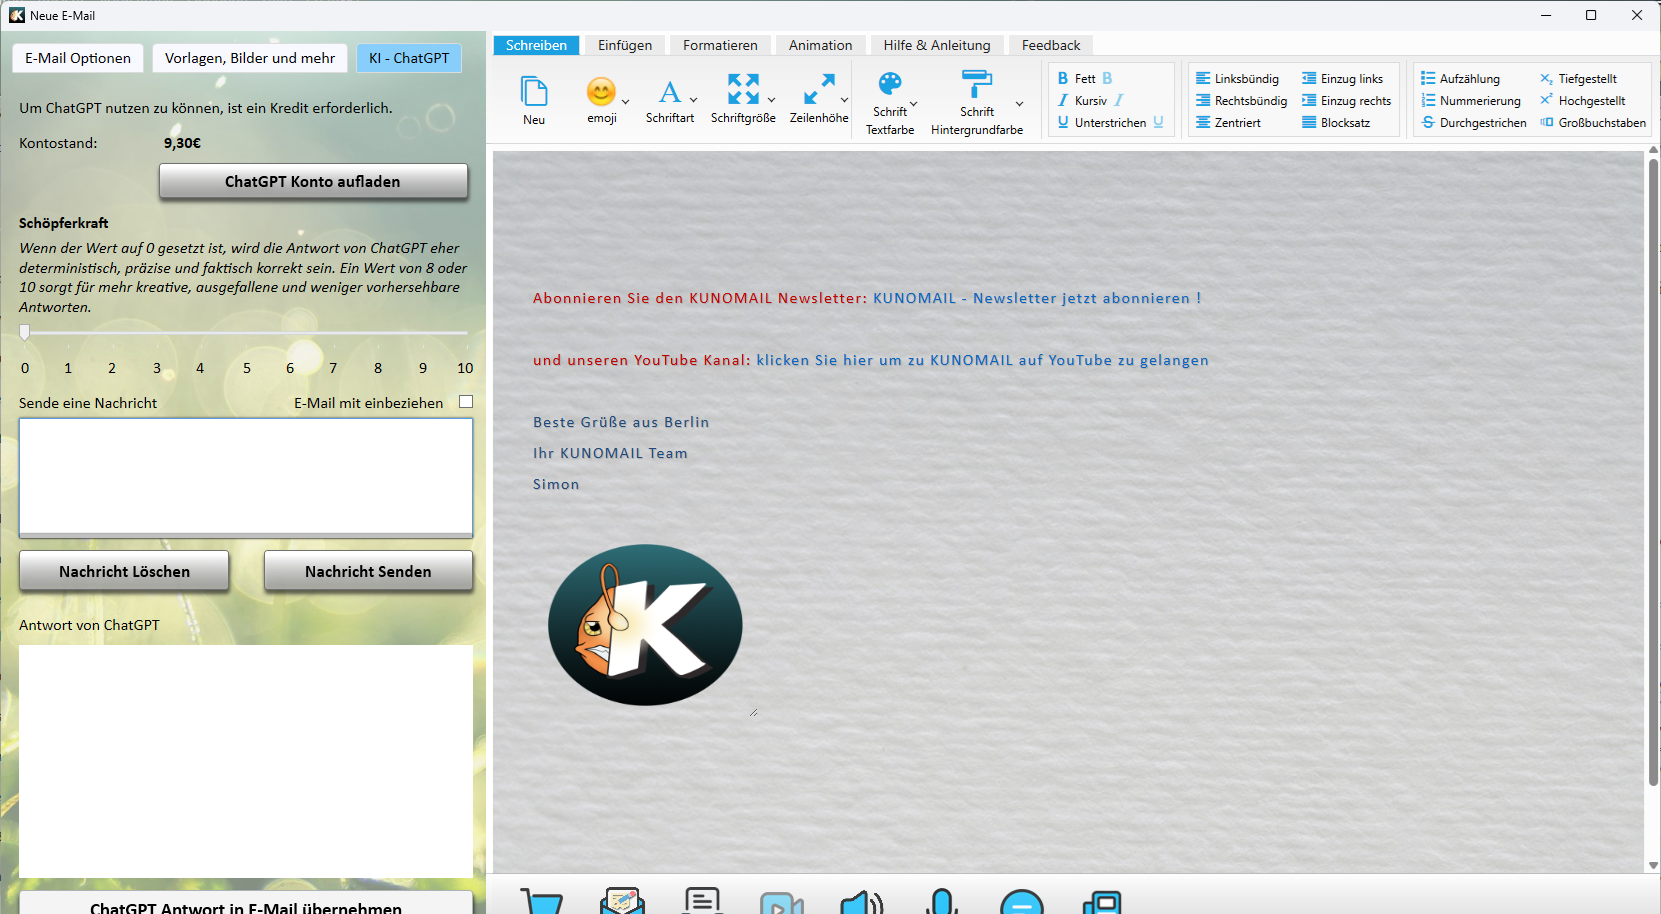Set Schöpferkraft slider to value 10
This screenshot has width=1661, height=914.
[x=465, y=332]
